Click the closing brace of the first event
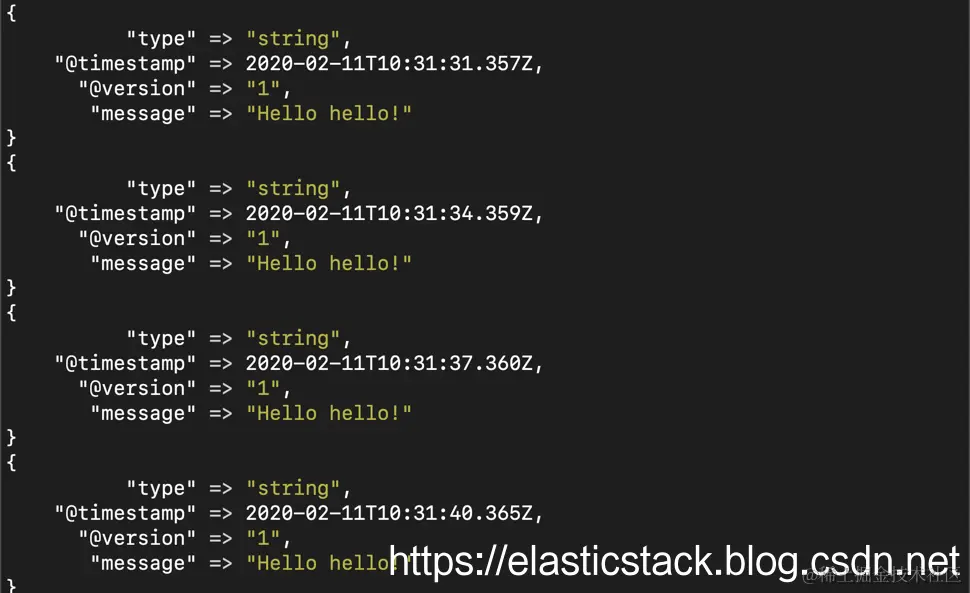Viewport: 970px width, 593px height. point(11,138)
